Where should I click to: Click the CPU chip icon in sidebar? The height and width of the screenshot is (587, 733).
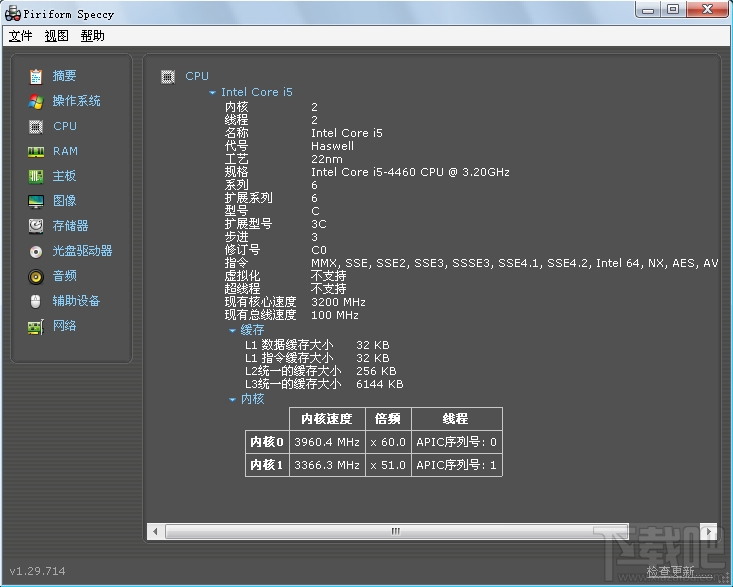(x=36, y=127)
